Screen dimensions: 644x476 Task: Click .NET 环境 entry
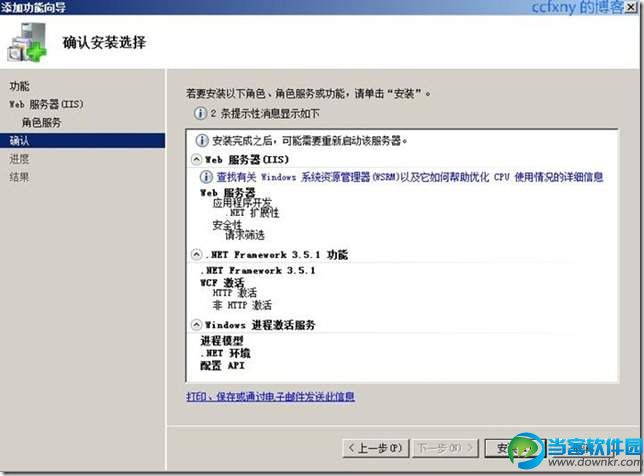pos(225,353)
